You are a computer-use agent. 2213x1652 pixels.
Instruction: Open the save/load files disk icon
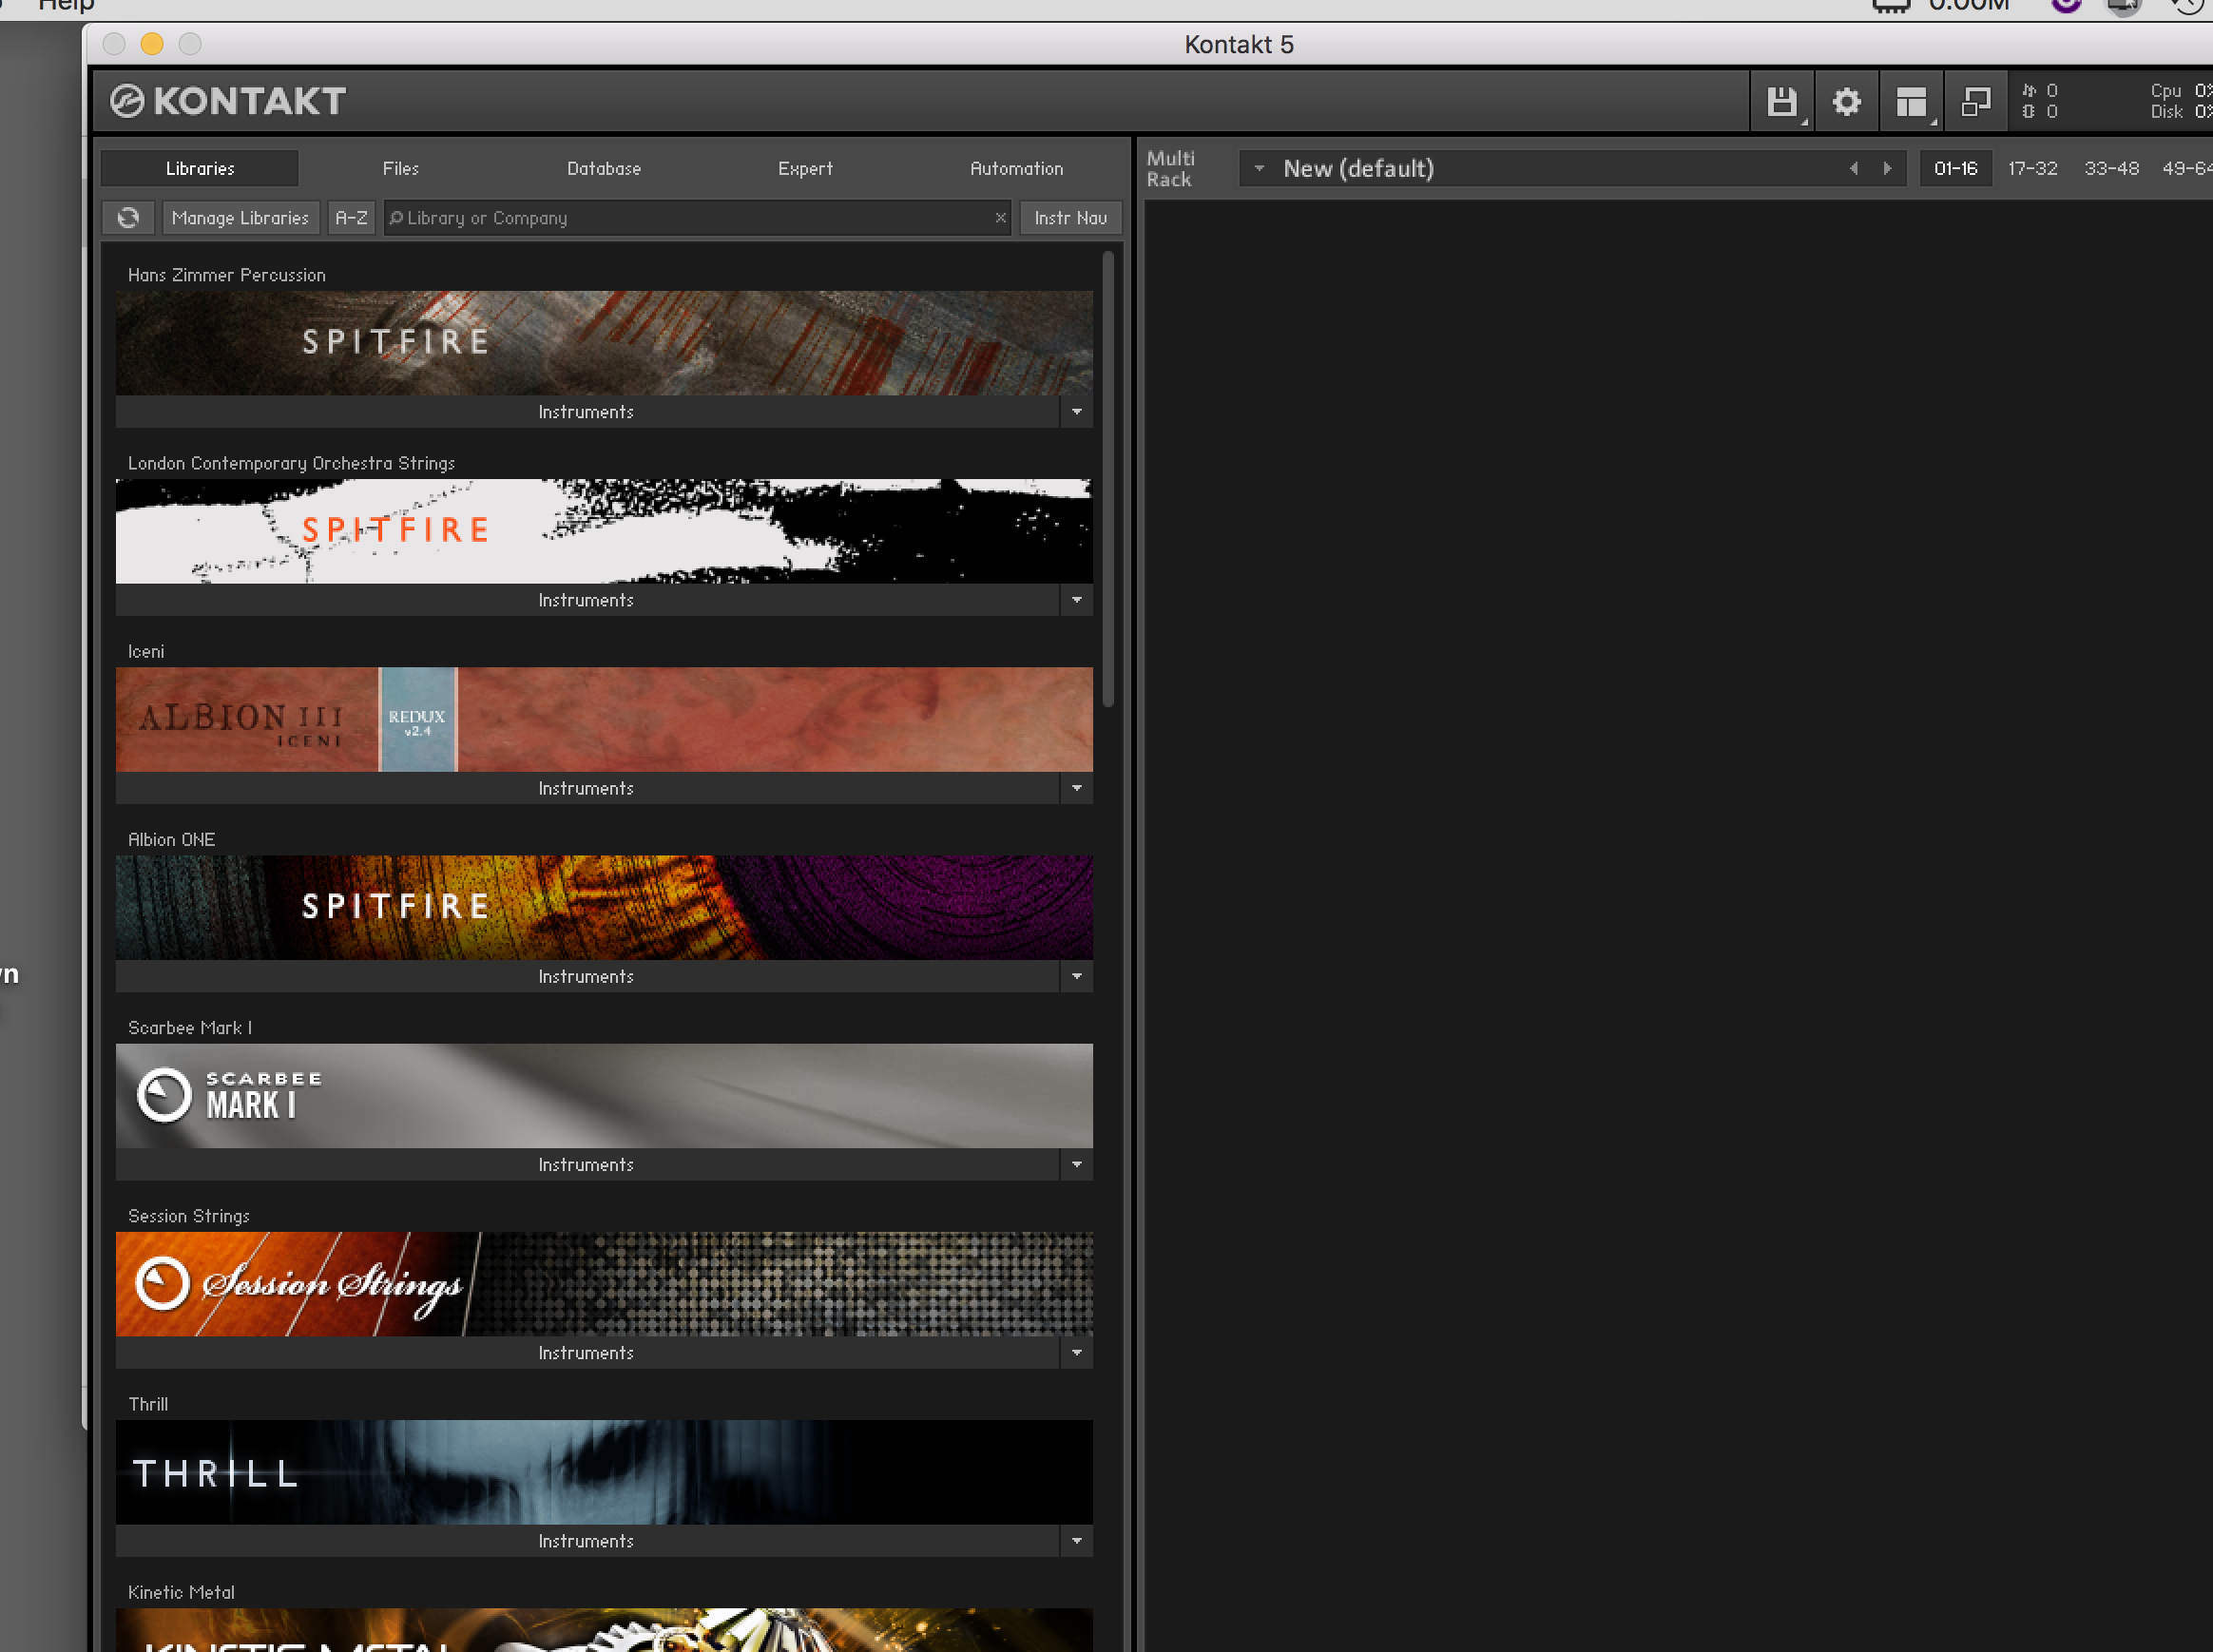[x=1781, y=102]
